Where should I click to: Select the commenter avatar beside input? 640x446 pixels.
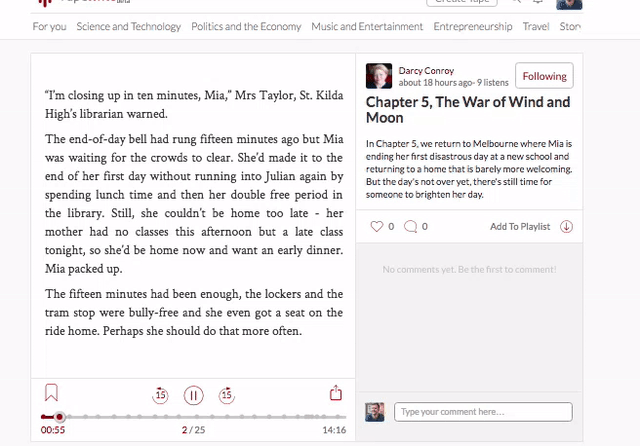pos(375,412)
